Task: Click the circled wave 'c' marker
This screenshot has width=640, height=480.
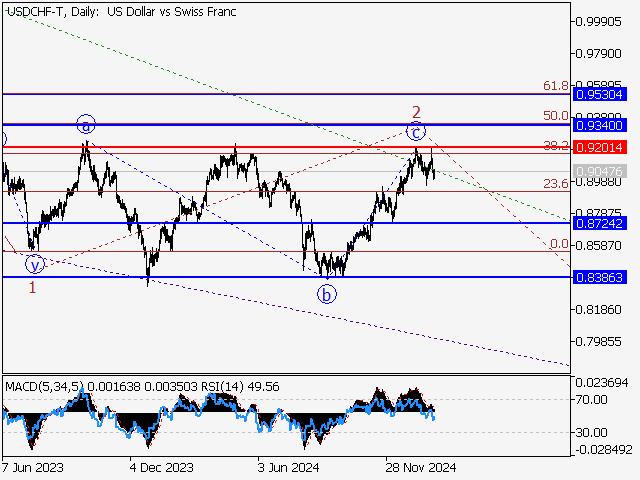Action: coord(416,131)
